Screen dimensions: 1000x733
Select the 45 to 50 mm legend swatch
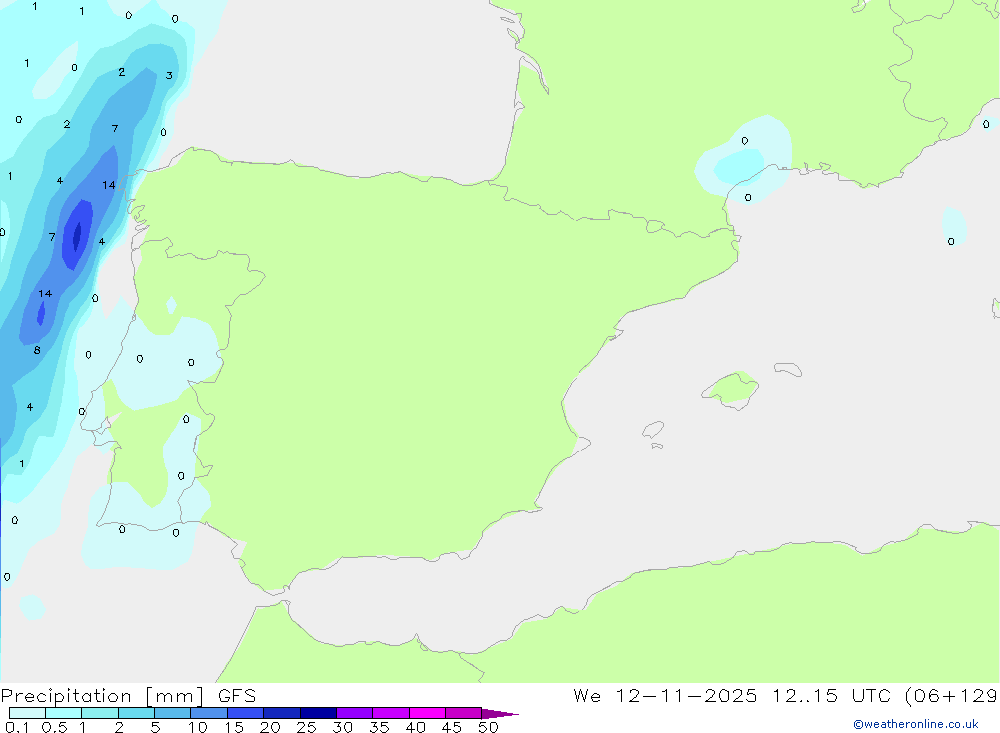click(x=464, y=713)
